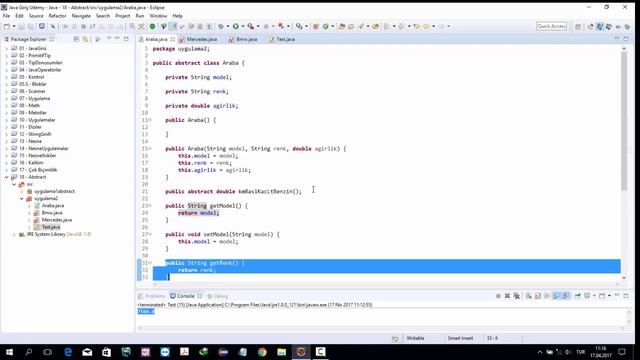Open the Debug button dropdown arrow

click(228, 26)
